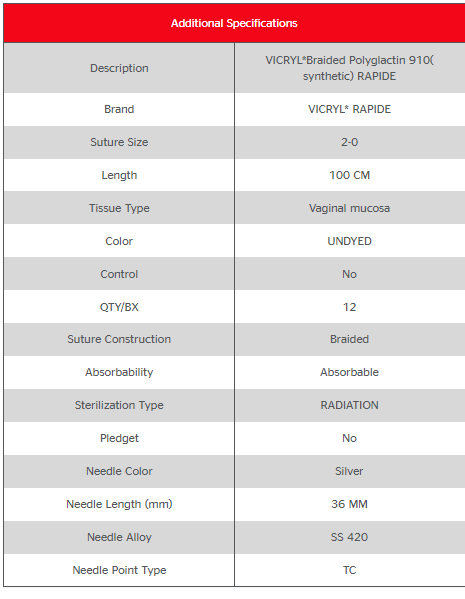Image resolution: width=465 pixels, height=599 pixels.
Task: Select the Description label cell
Action: click(119, 68)
